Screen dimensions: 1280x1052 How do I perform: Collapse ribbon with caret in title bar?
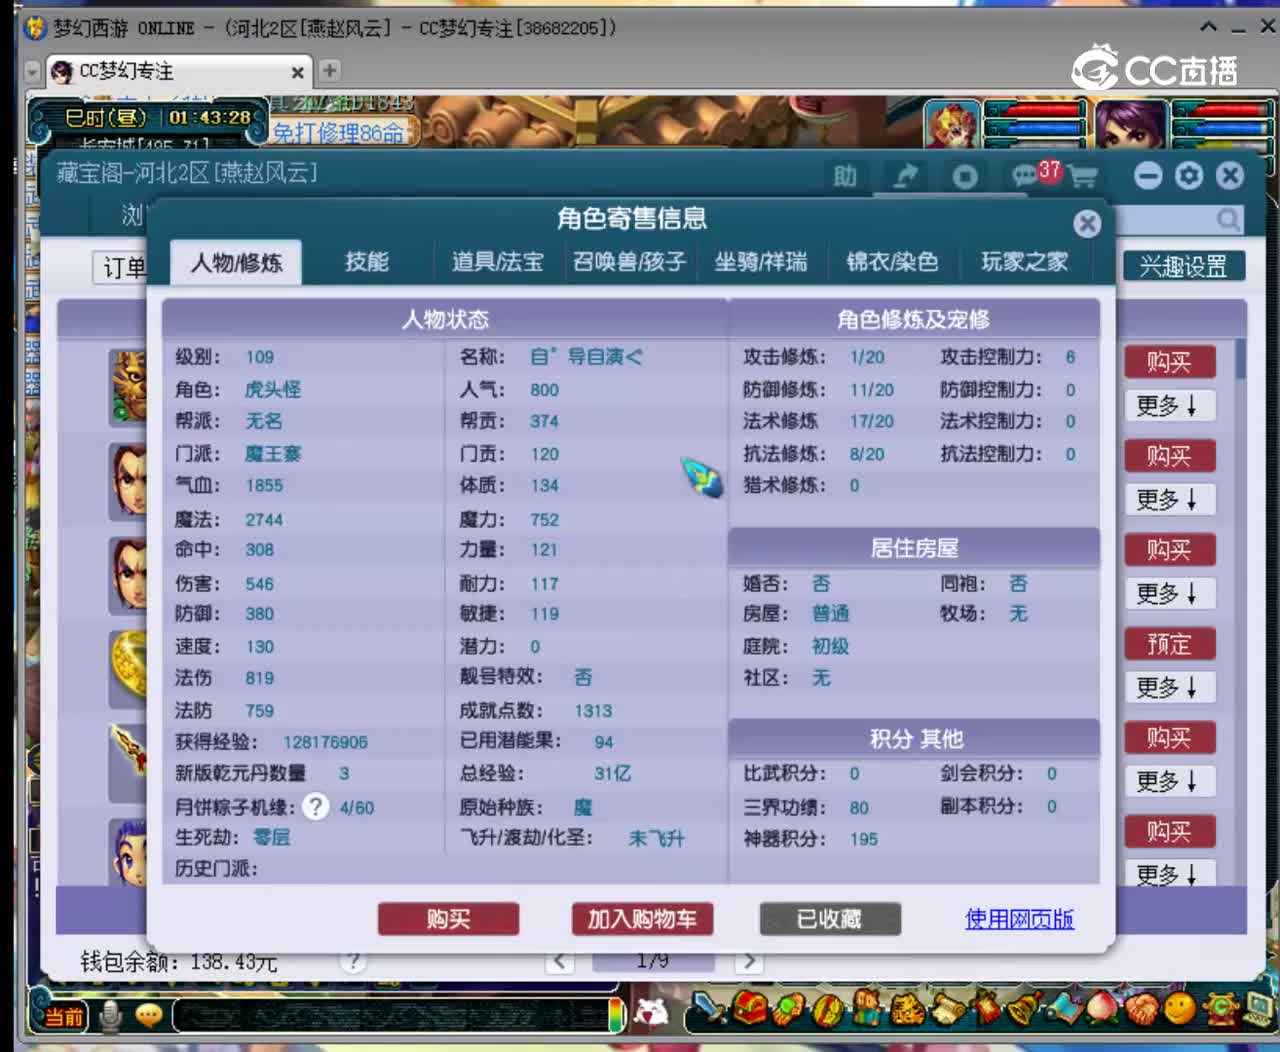click(1209, 27)
